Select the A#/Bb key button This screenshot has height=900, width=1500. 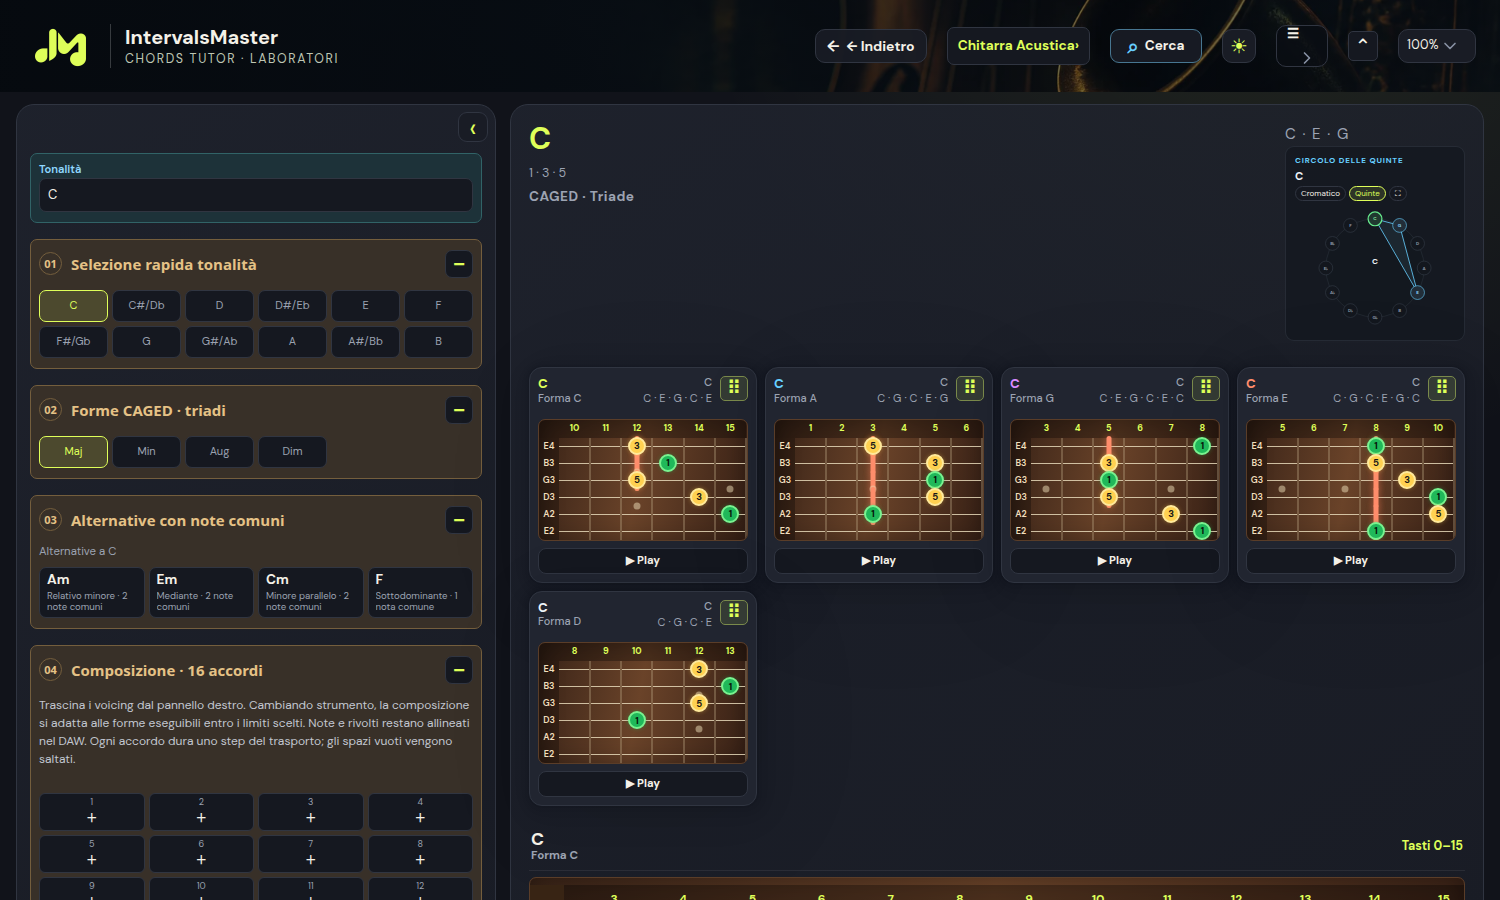coord(365,342)
